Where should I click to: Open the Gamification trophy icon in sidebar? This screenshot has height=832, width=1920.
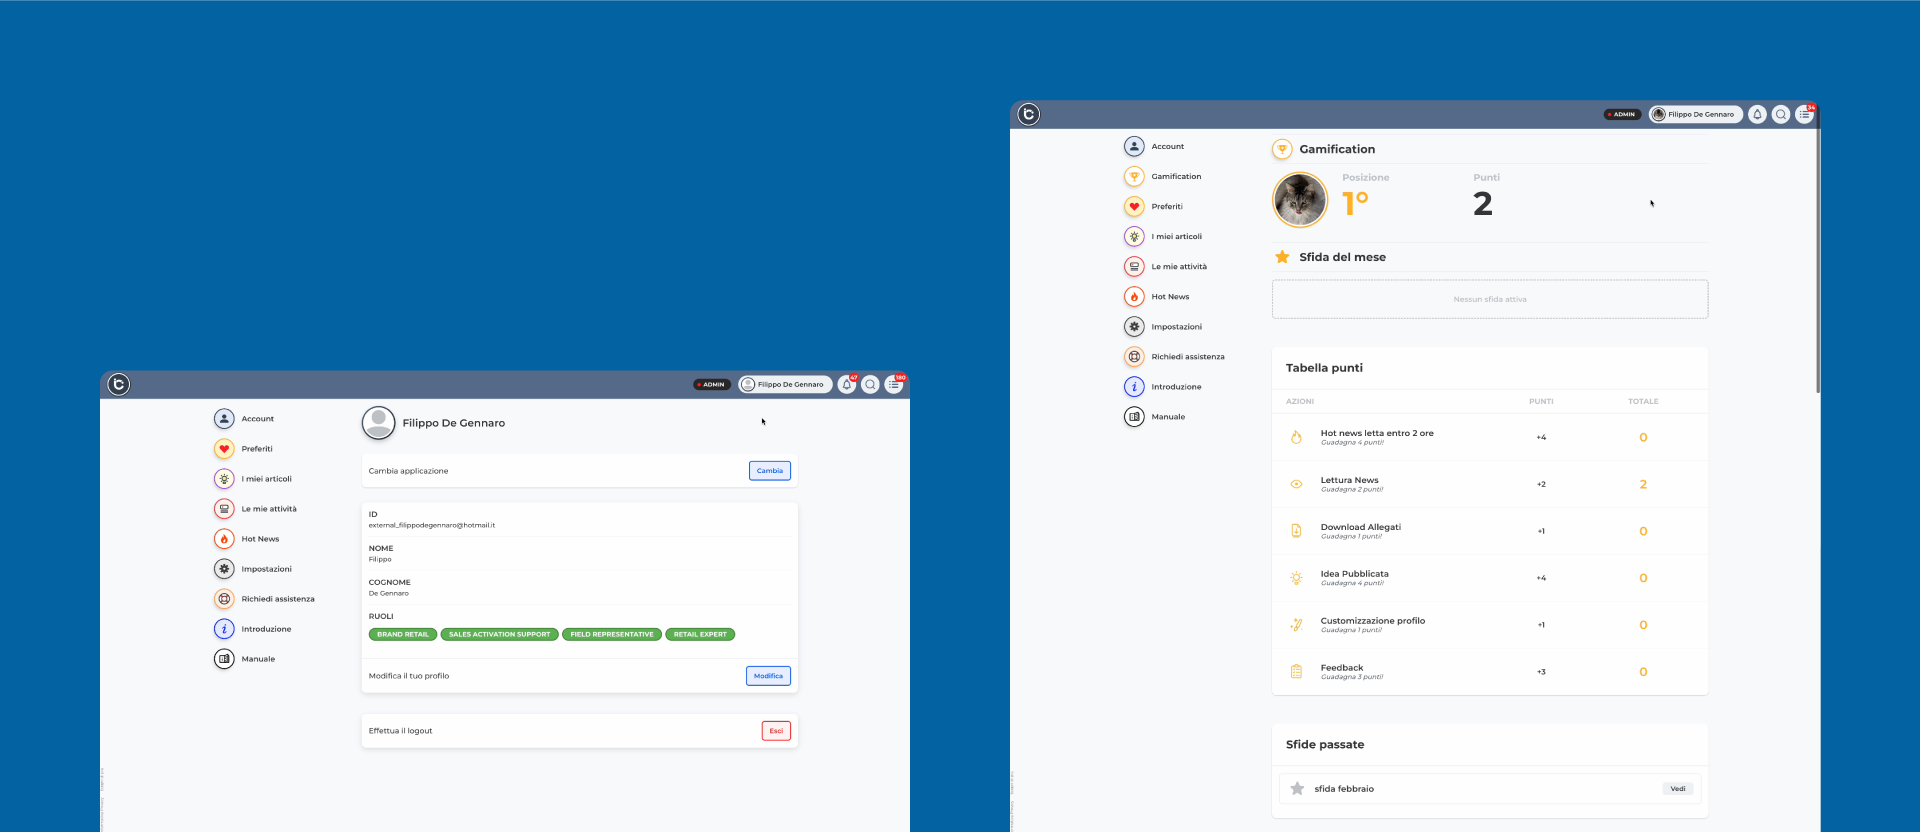(1134, 176)
